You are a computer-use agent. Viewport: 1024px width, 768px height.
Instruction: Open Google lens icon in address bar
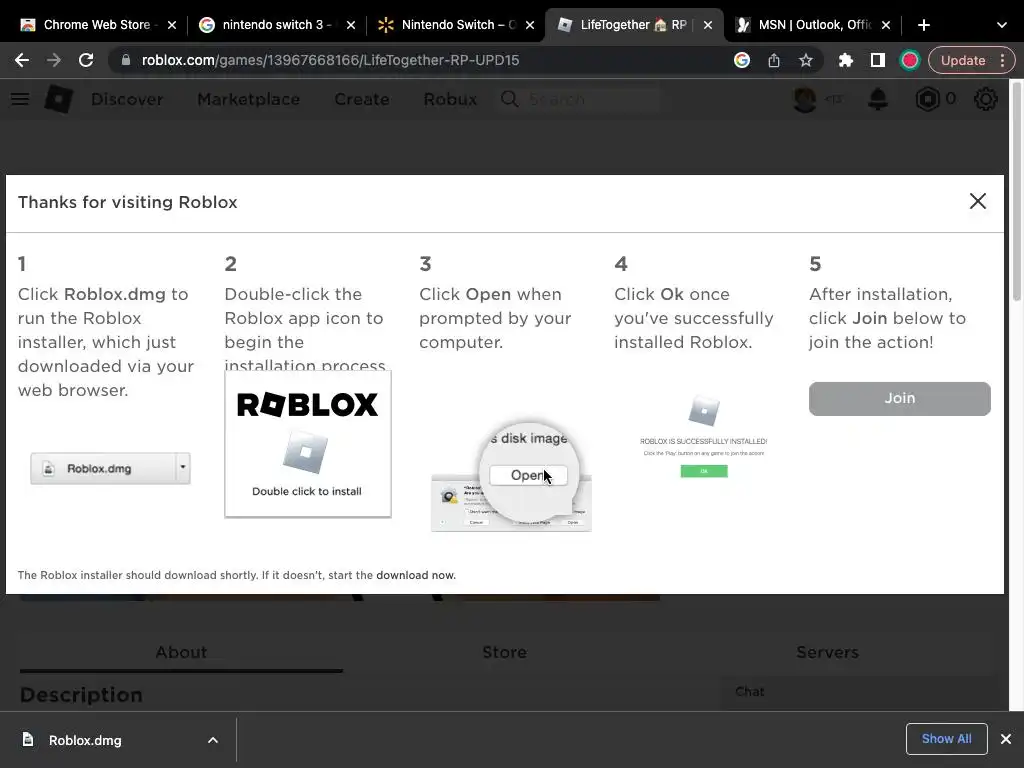[742, 60]
